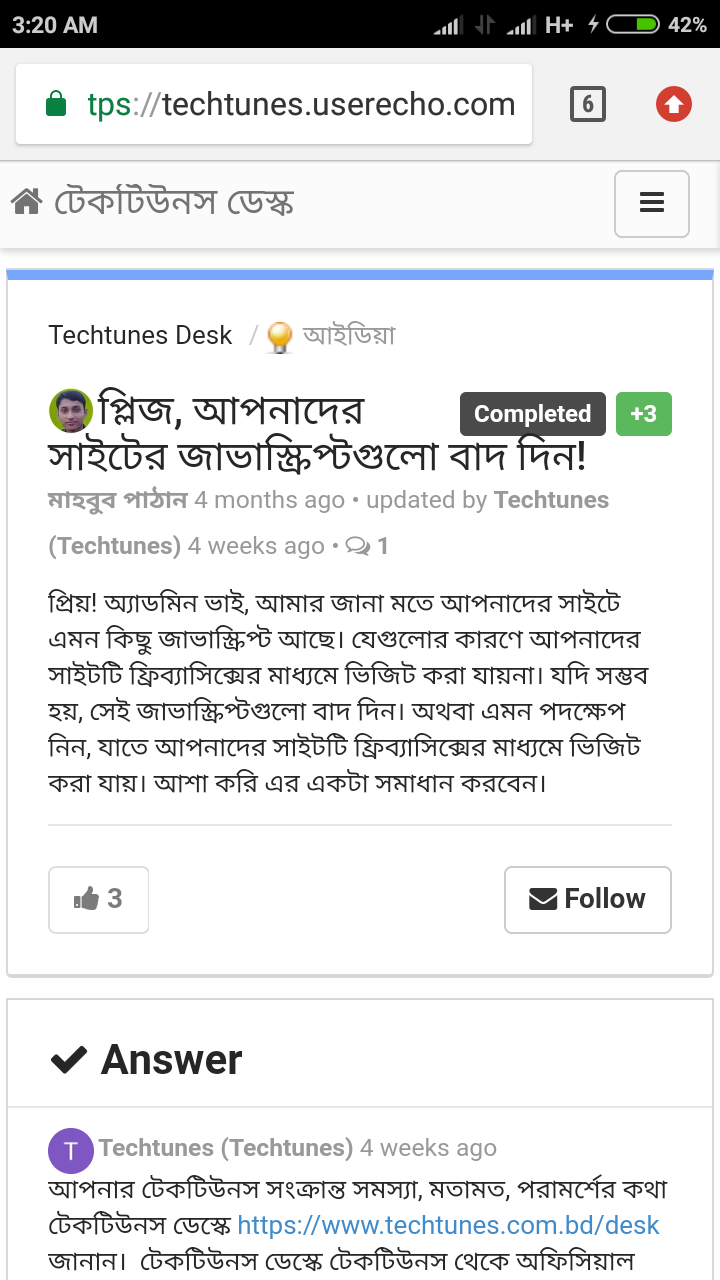Tap the home icon beside site title

(26, 203)
